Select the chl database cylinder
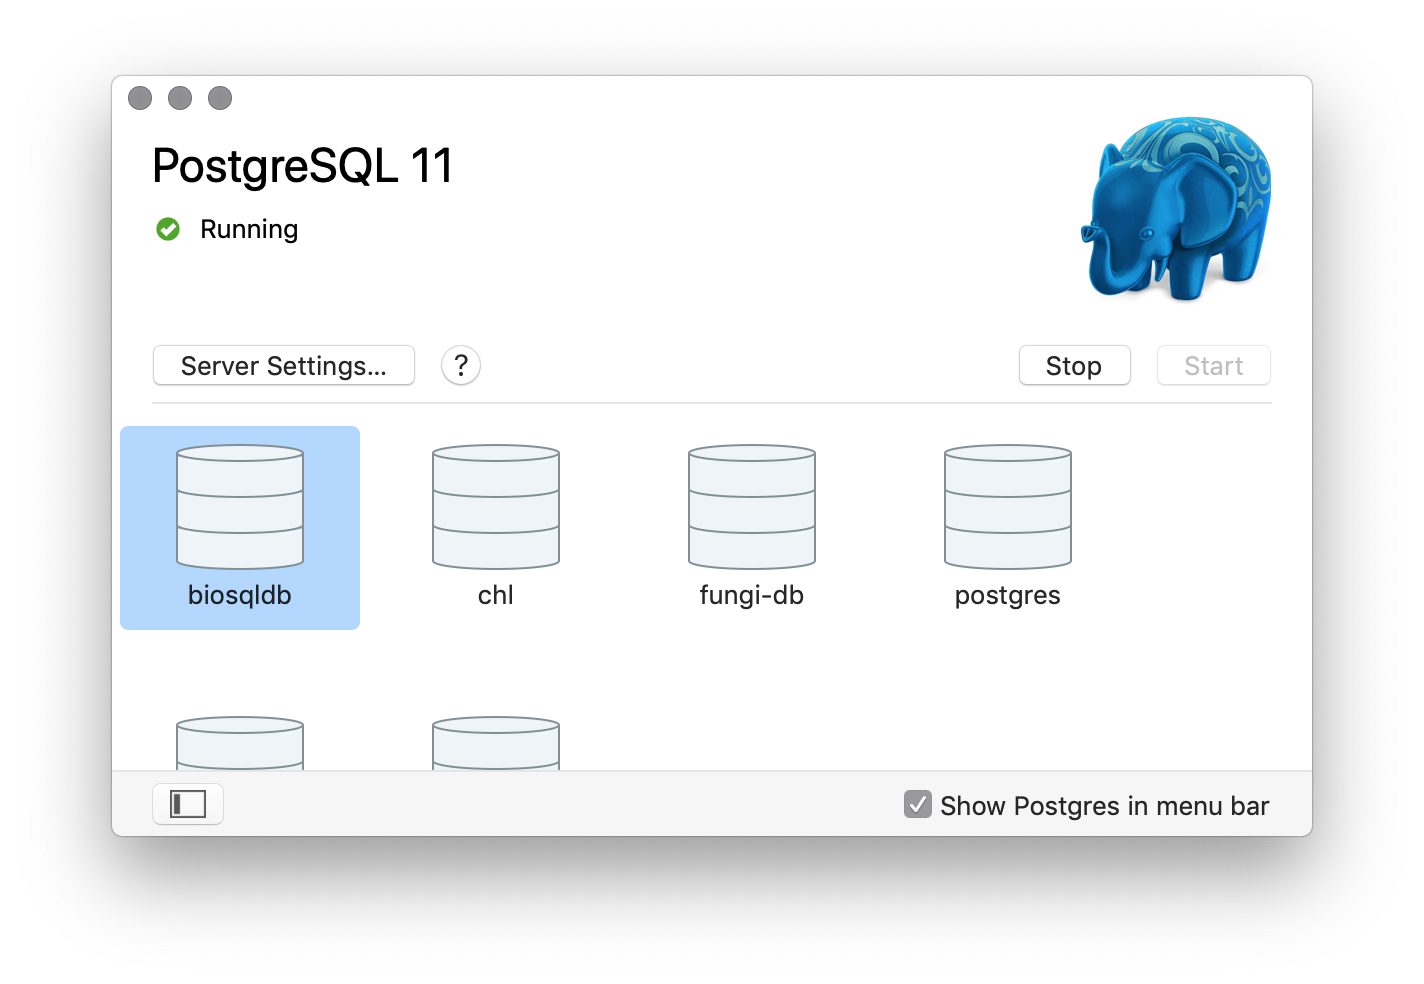The width and height of the screenshot is (1424, 984). pyautogui.click(x=496, y=508)
